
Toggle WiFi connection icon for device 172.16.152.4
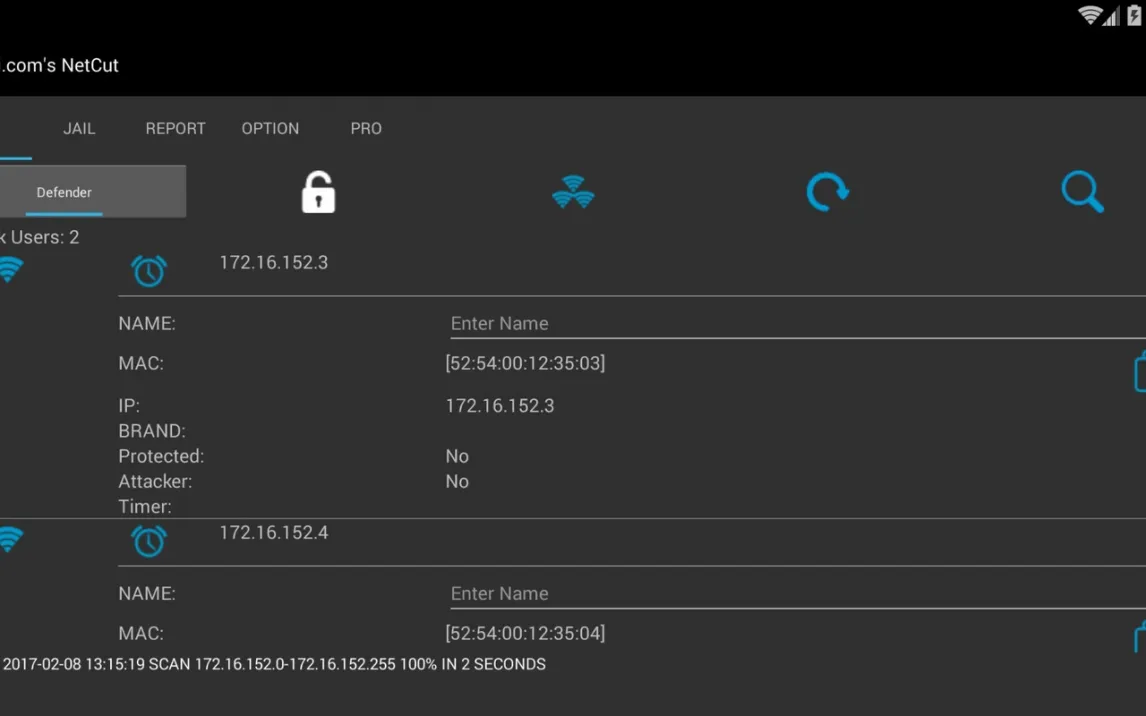(10, 540)
